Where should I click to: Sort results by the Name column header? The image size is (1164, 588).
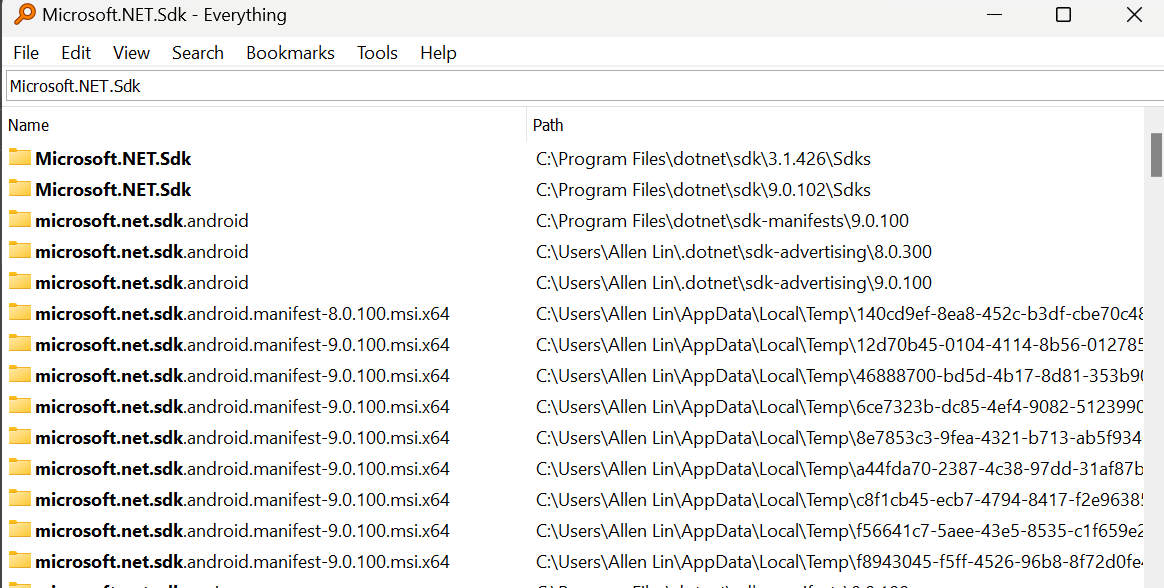tap(265, 125)
